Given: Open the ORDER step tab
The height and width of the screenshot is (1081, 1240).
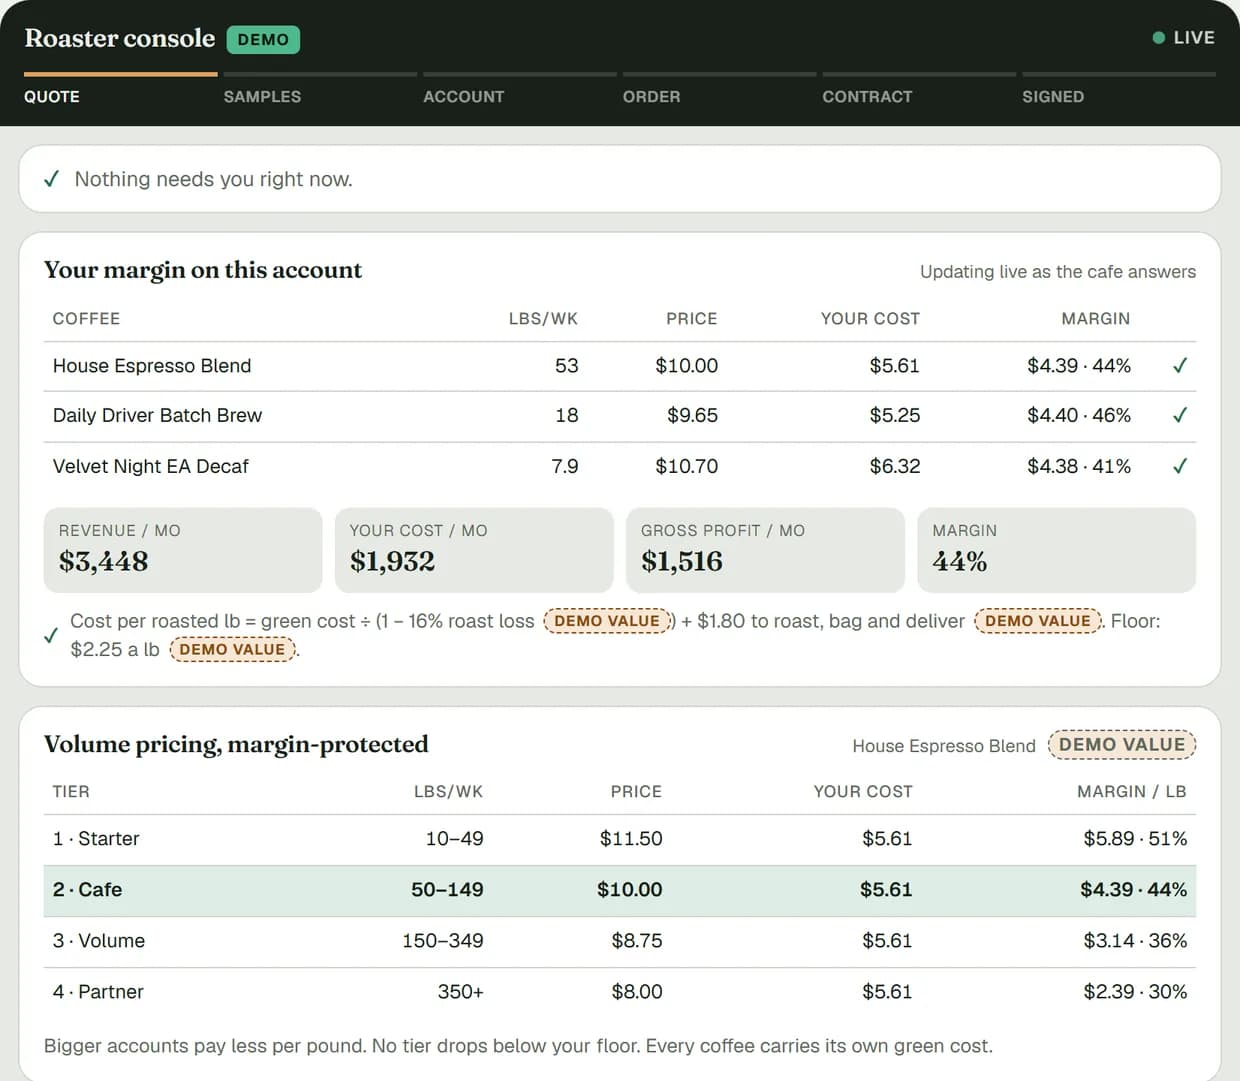Looking at the screenshot, I should point(719,90).
